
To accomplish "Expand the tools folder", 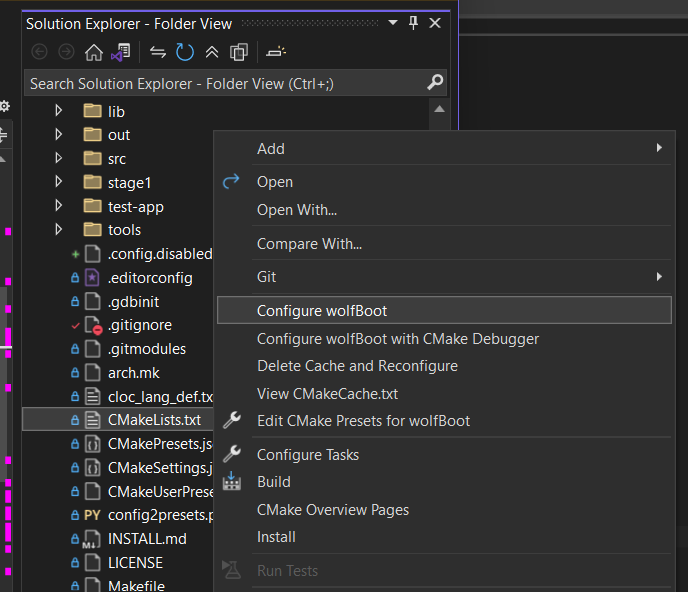I will click(58, 230).
